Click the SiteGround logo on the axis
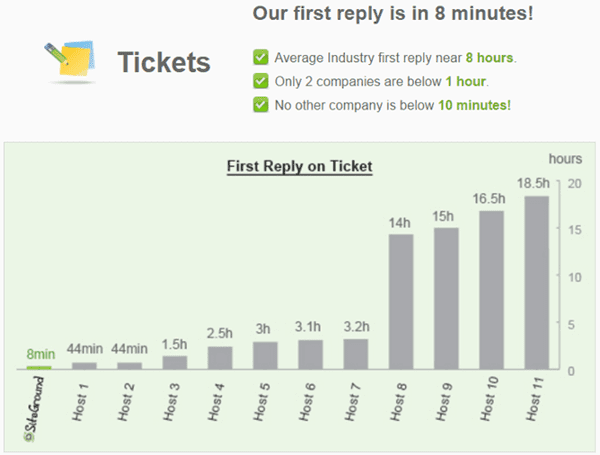Screen dimensions: 600x455 34,409
